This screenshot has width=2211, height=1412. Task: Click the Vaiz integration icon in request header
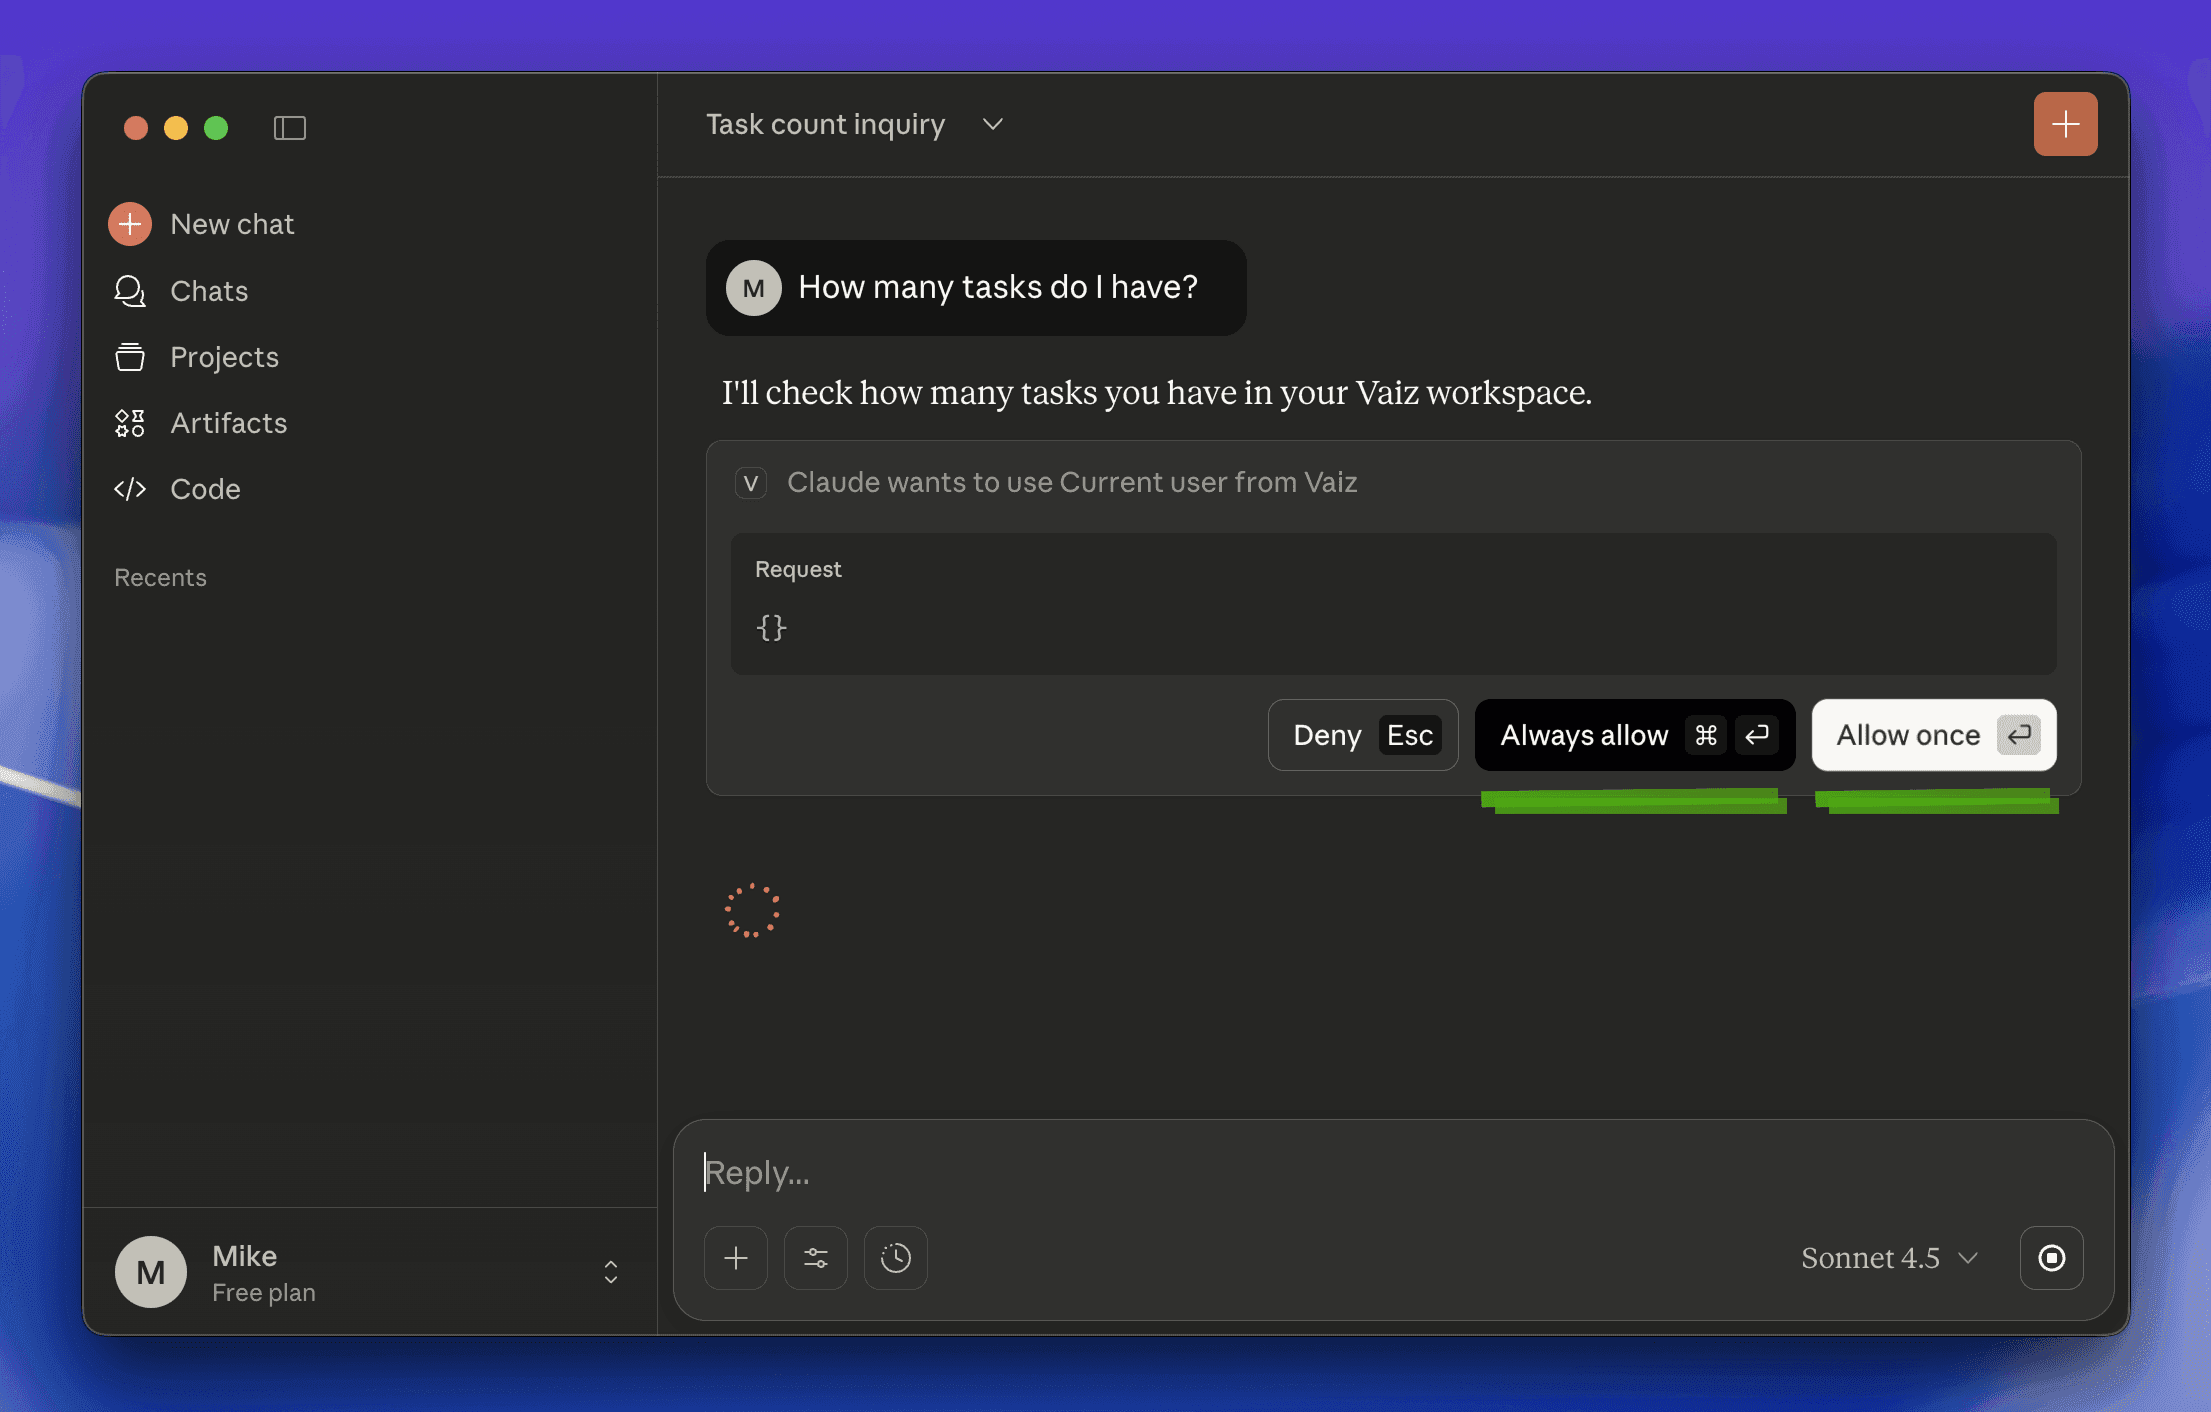(x=750, y=483)
